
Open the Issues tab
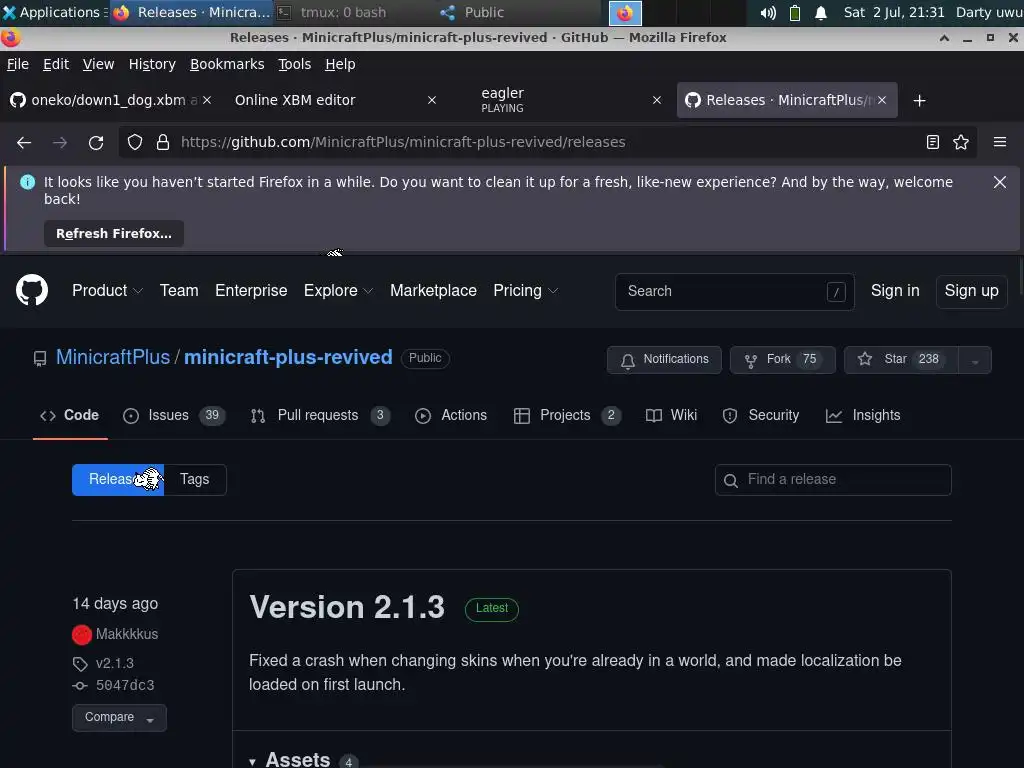(x=174, y=415)
